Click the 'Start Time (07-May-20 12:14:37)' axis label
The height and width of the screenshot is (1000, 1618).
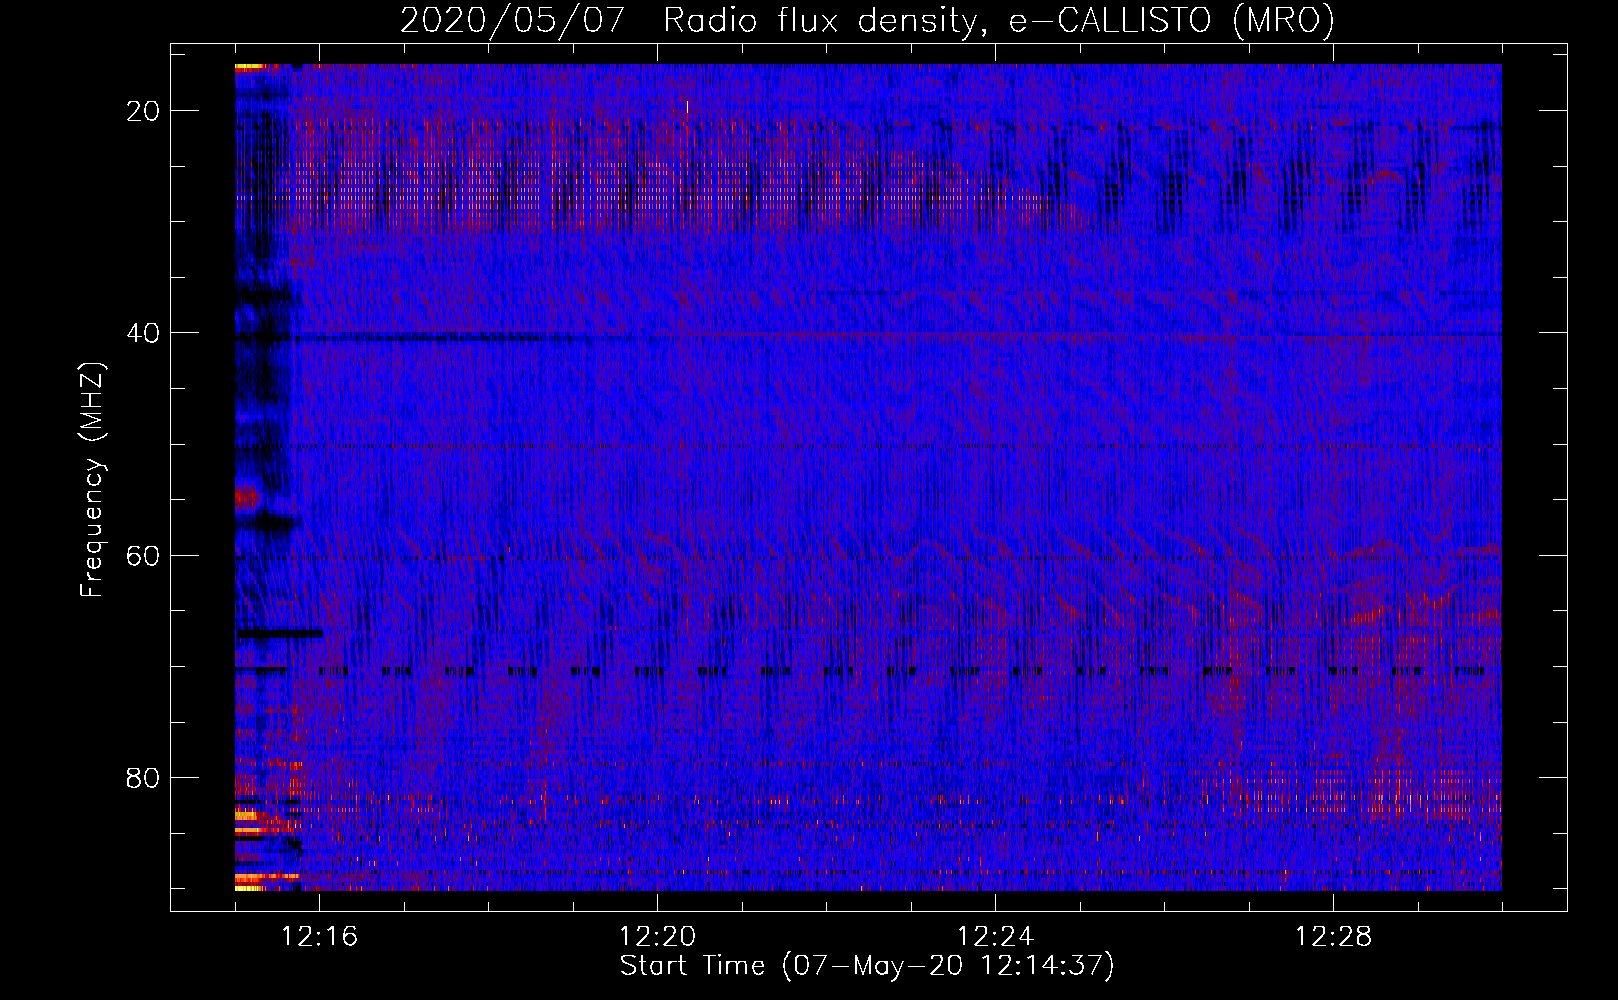(x=867, y=966)
